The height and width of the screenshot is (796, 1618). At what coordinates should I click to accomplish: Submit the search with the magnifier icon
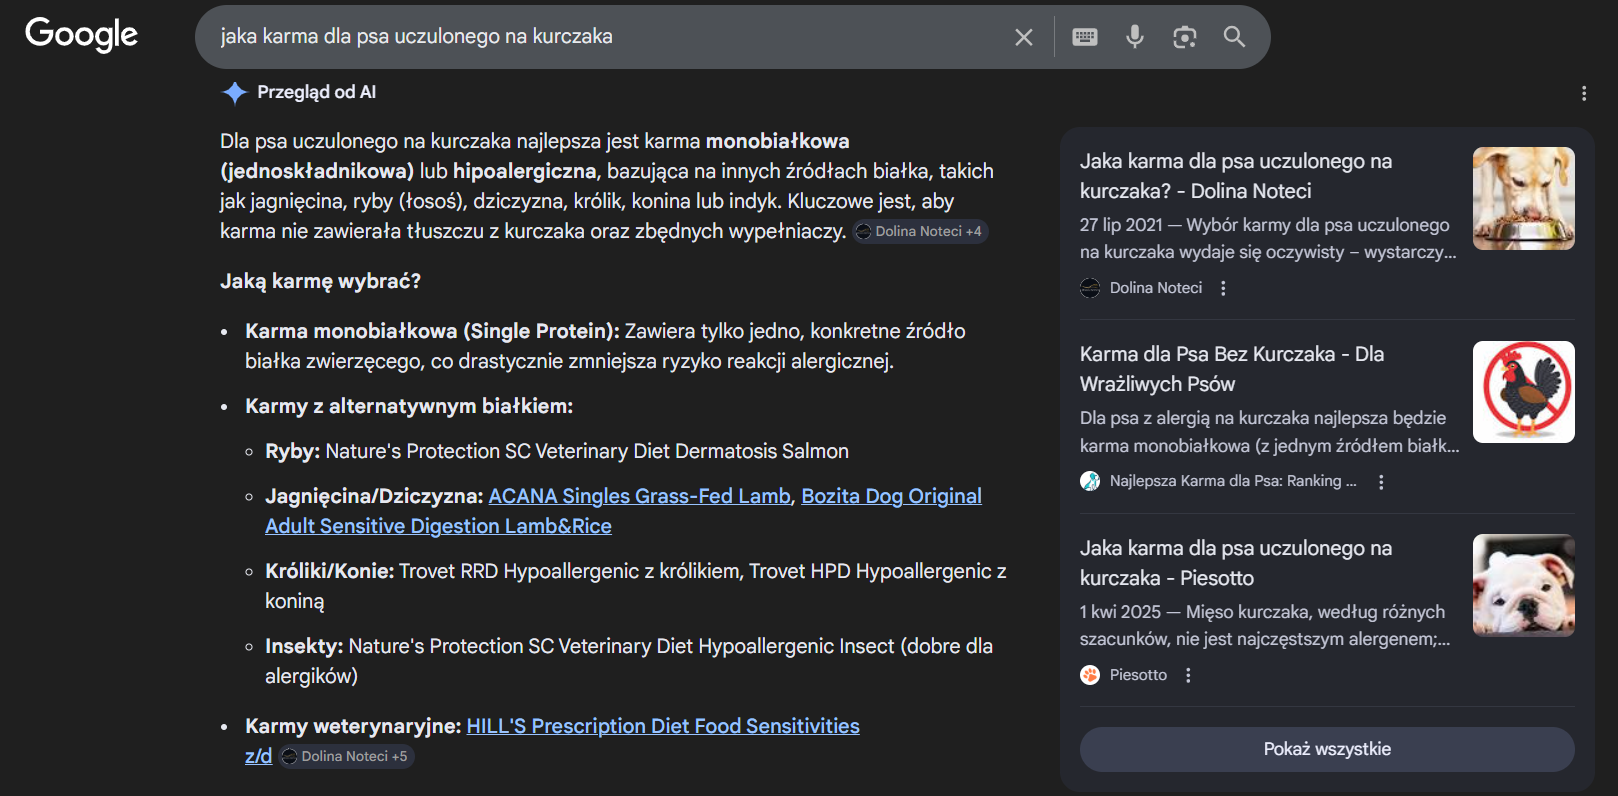[x=1235, y=37]
